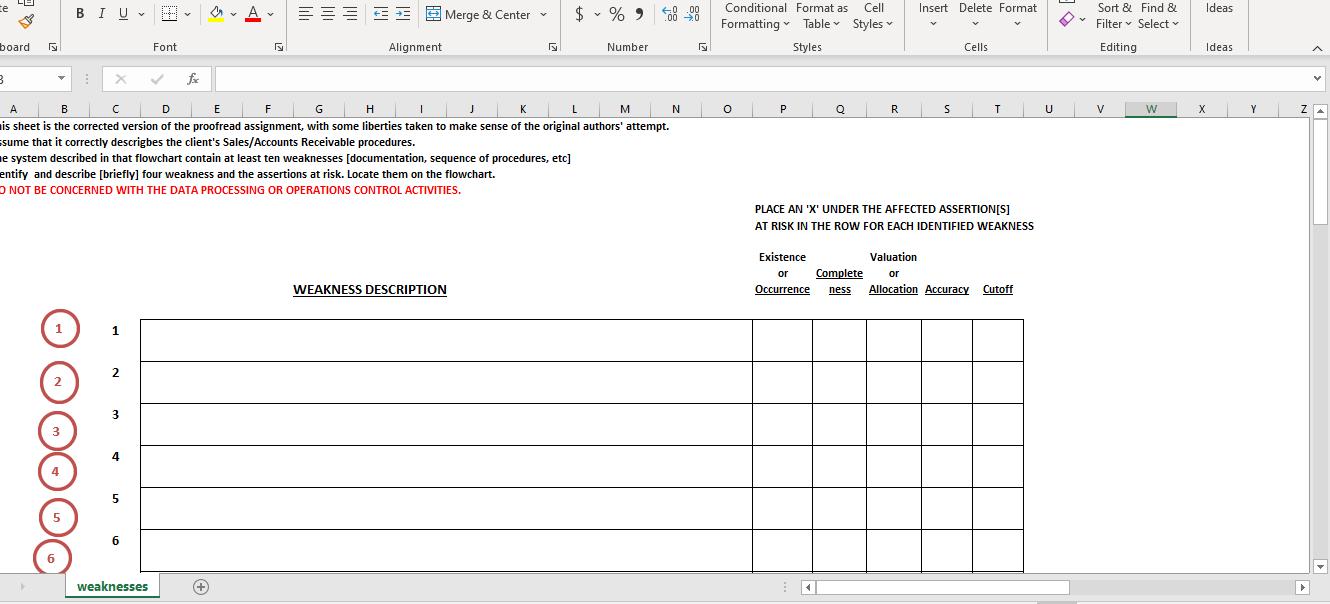
Task: Open Conditional Formatting menu
Action: click(755, 16)
